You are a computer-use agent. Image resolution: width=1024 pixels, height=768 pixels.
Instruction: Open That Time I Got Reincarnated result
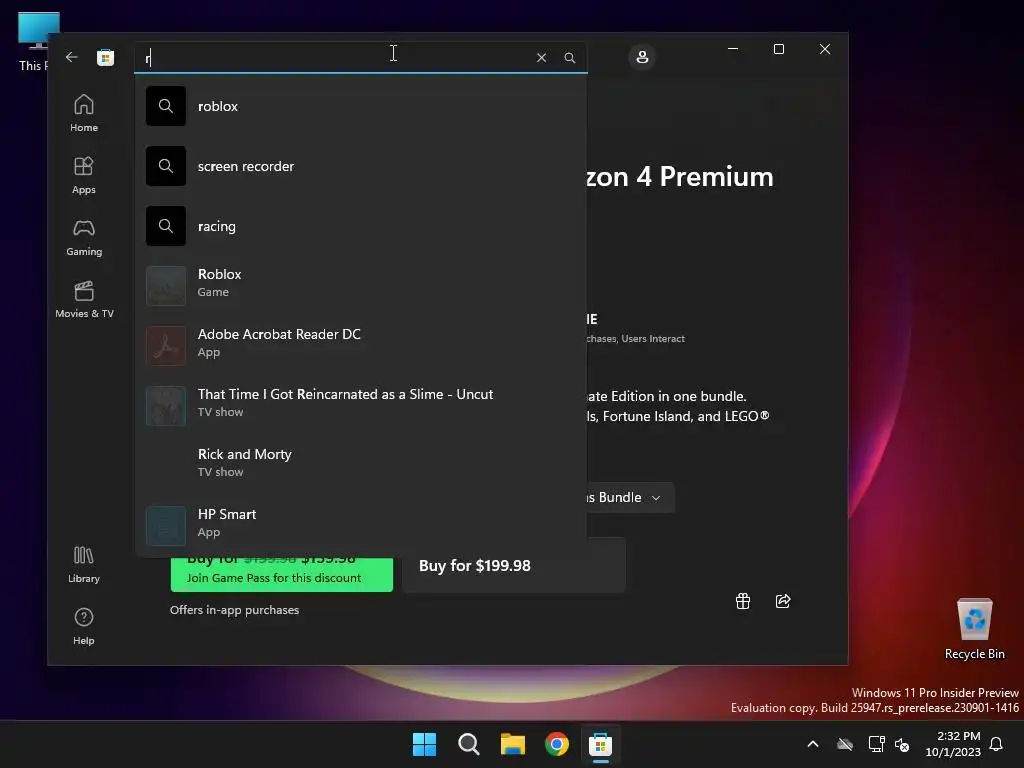point(360,406)
